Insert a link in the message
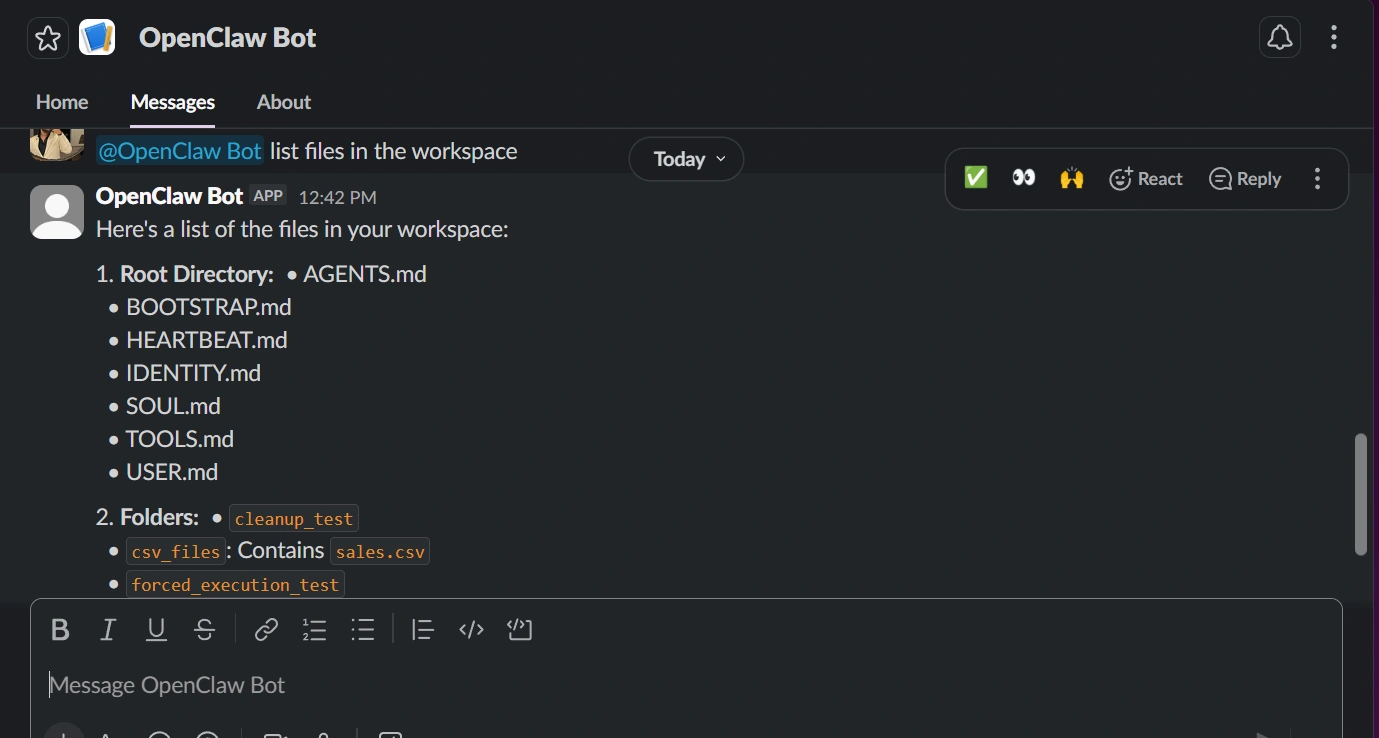The height and width of the screenshot is (738, 1379). (266, 629)
